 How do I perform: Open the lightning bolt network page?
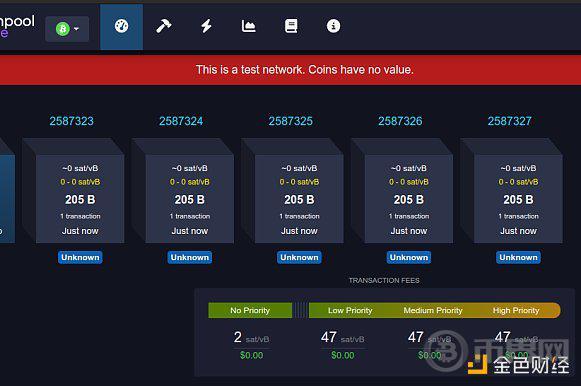206,26
